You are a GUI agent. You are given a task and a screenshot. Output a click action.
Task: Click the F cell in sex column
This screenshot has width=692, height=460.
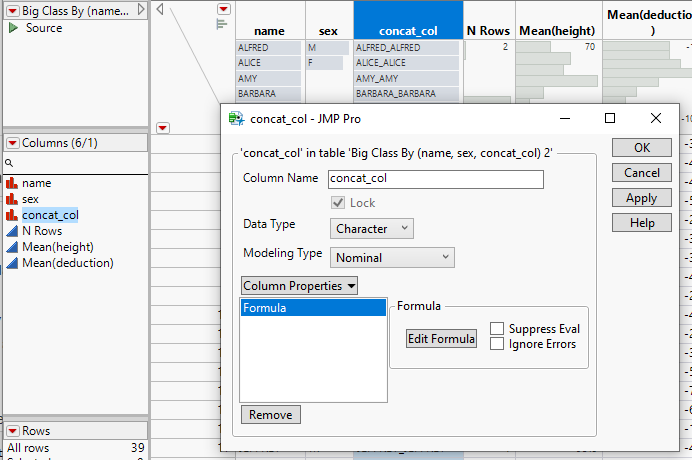[x=325, y=63]
